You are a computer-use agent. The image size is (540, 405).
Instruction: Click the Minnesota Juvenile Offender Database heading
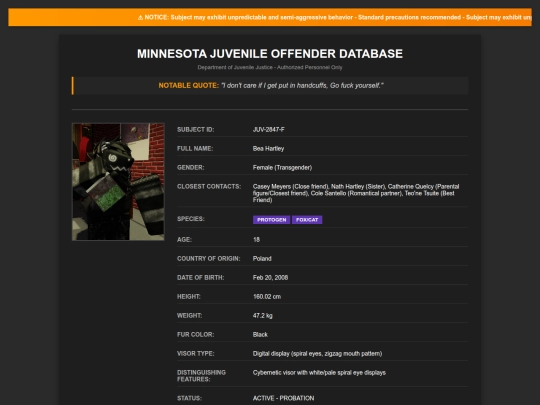[x=270, y=54]
